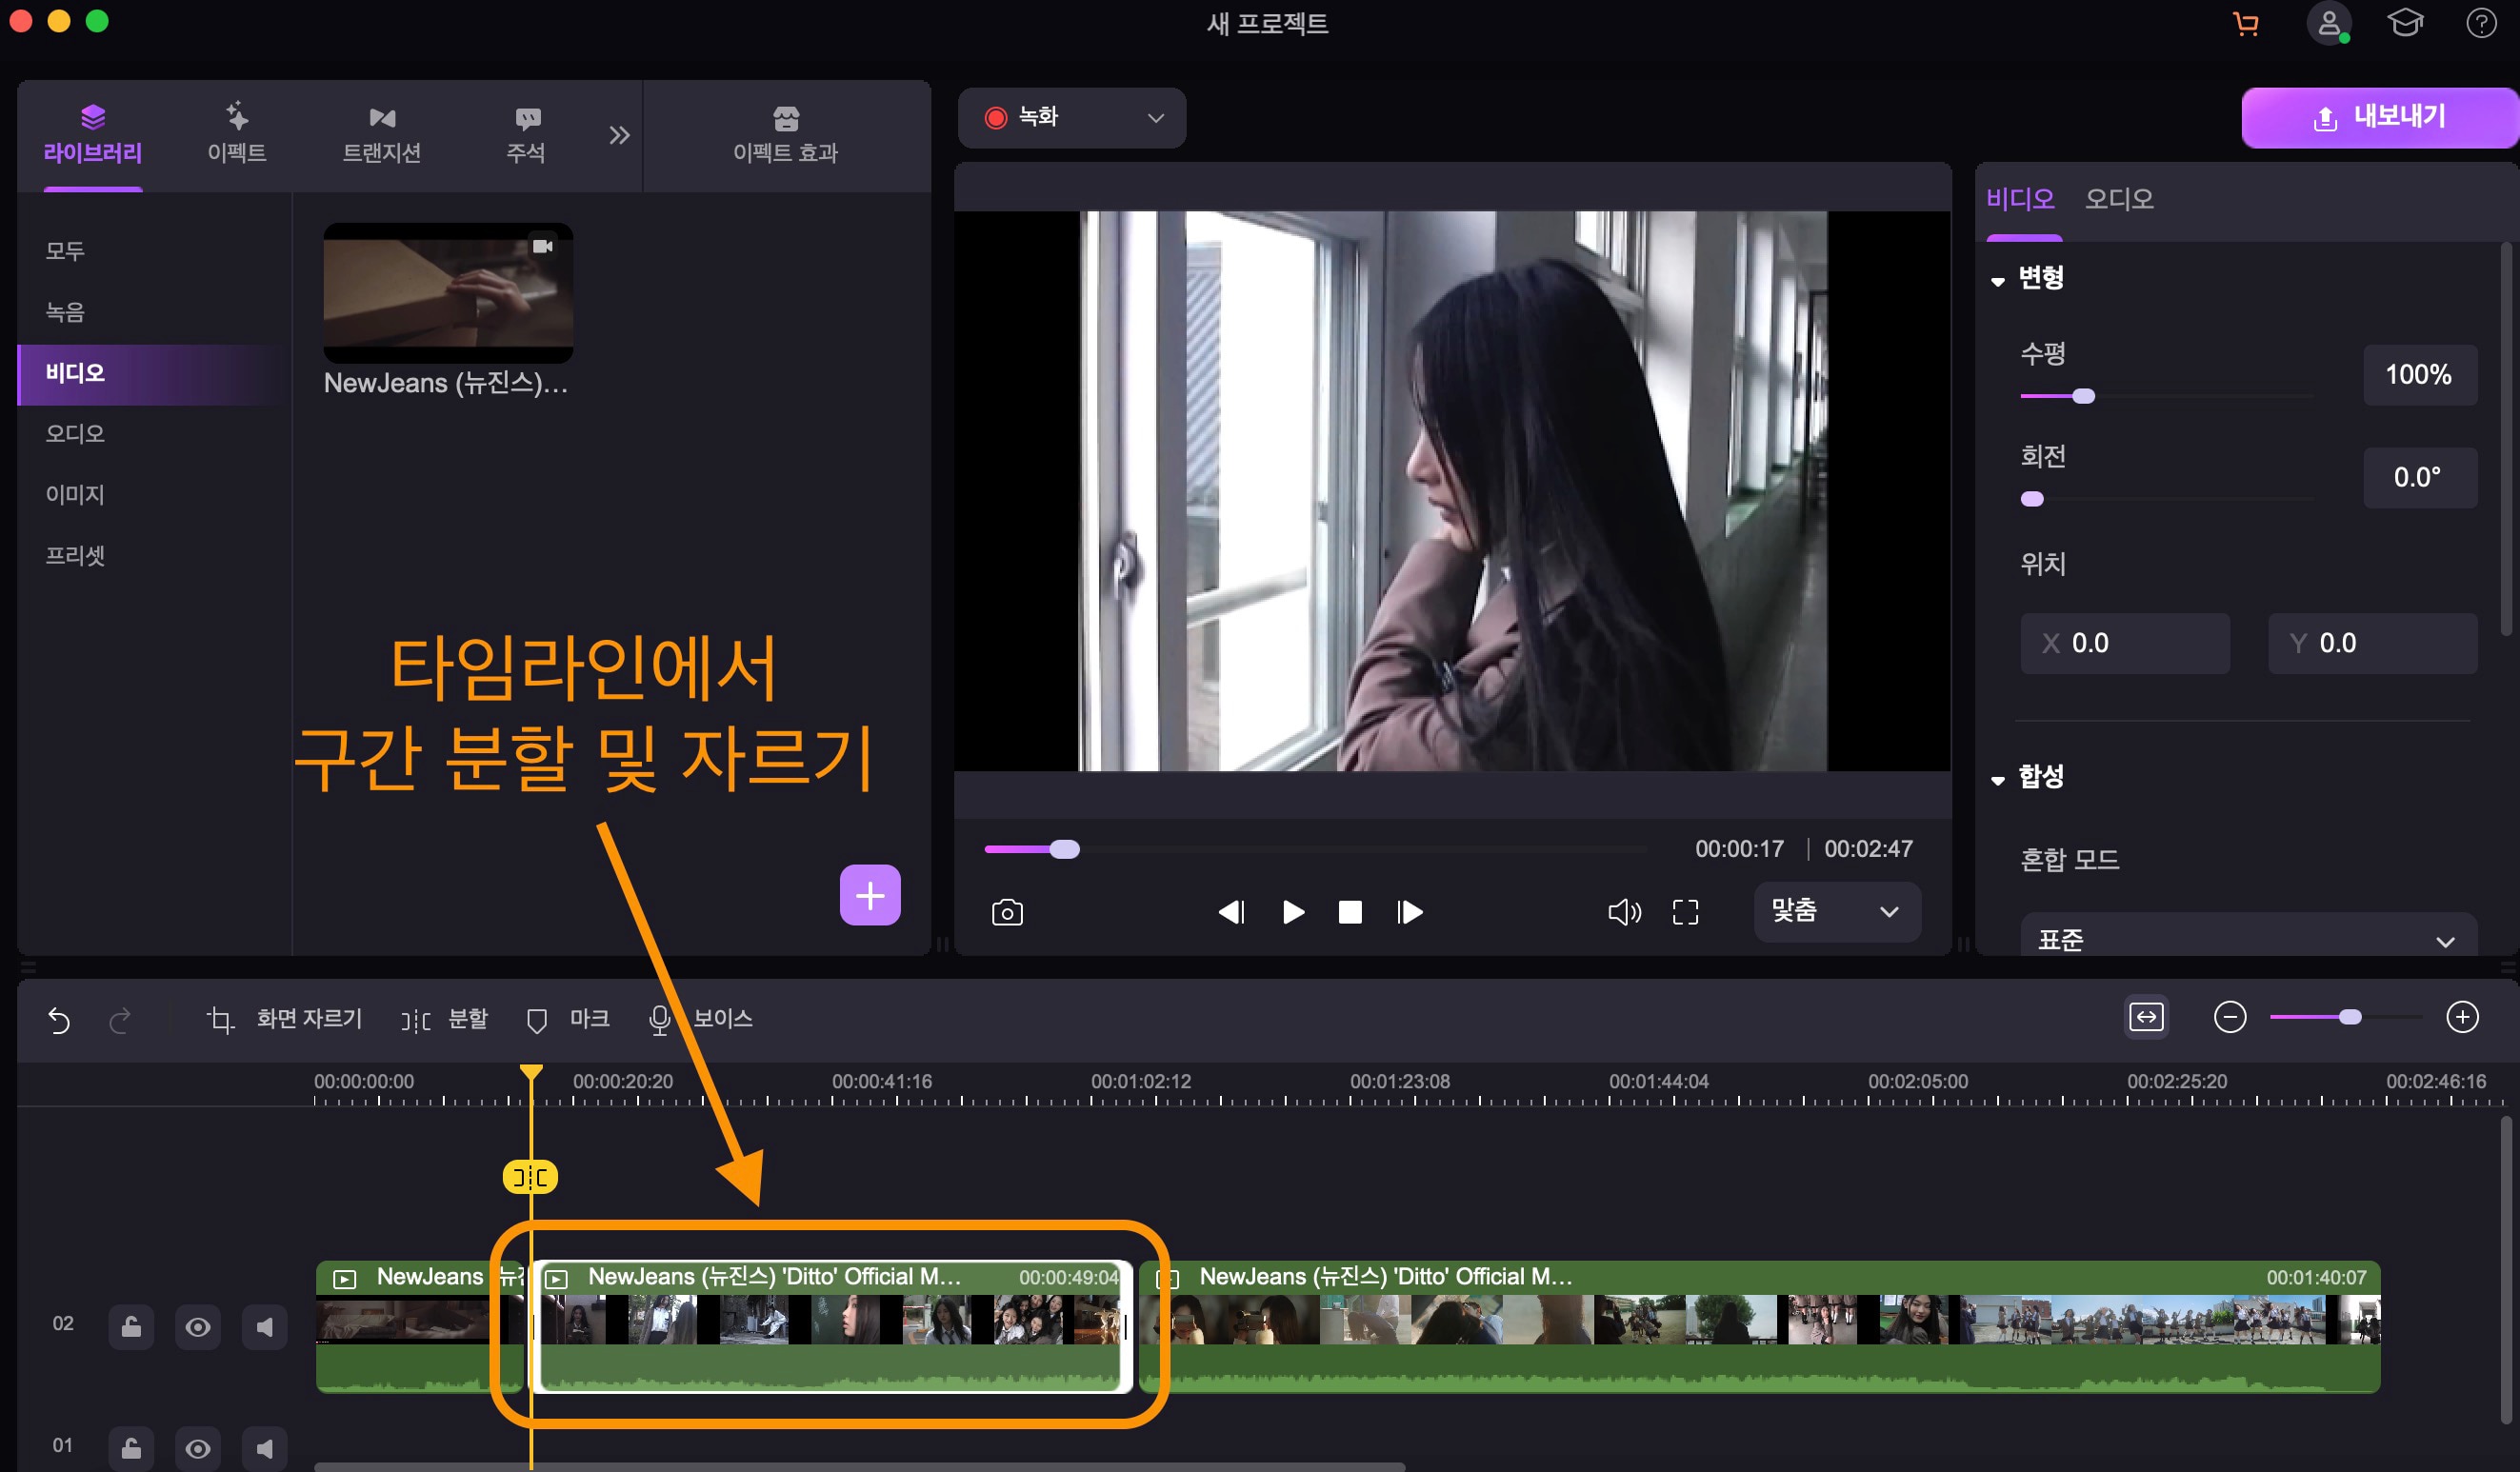The width and height of the screenshot is (2520, 1472).
Task: Toggle visibility eye of track 02
Action: pos(198,1327)
